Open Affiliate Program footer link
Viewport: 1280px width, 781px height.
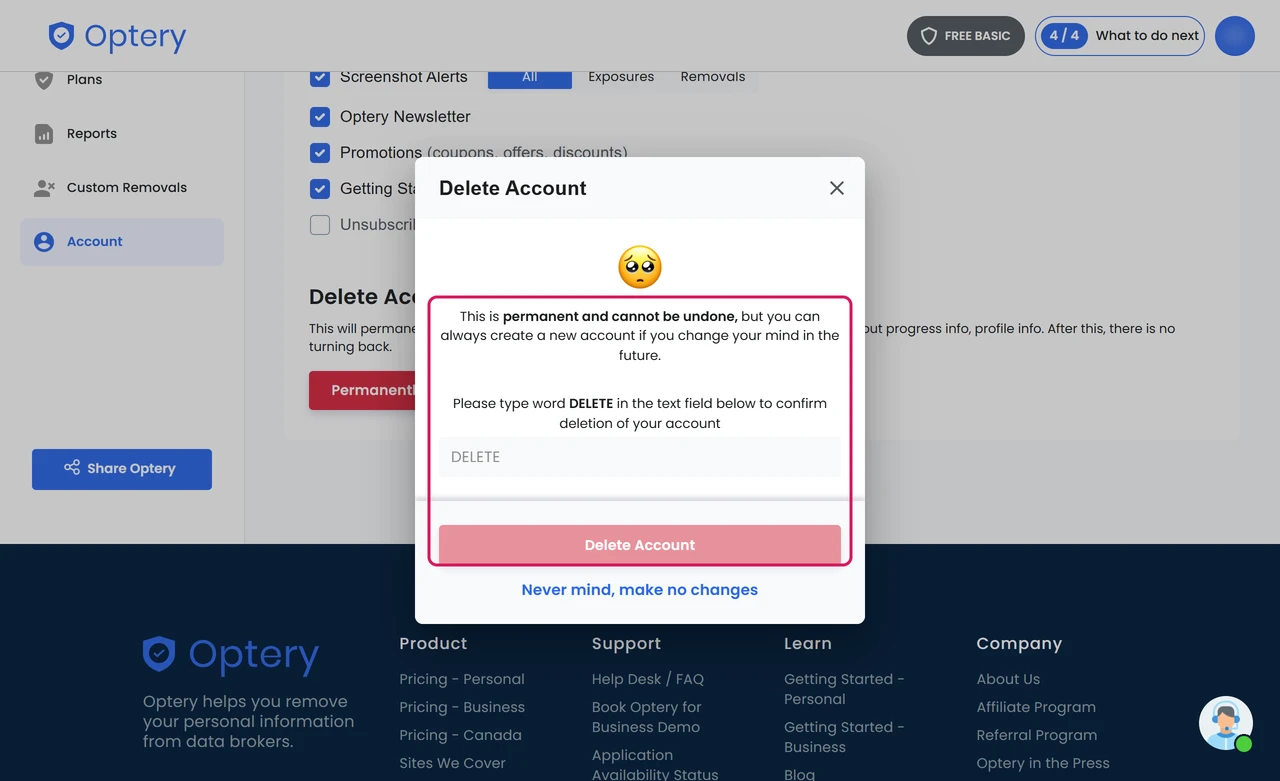pos(1036,707)
